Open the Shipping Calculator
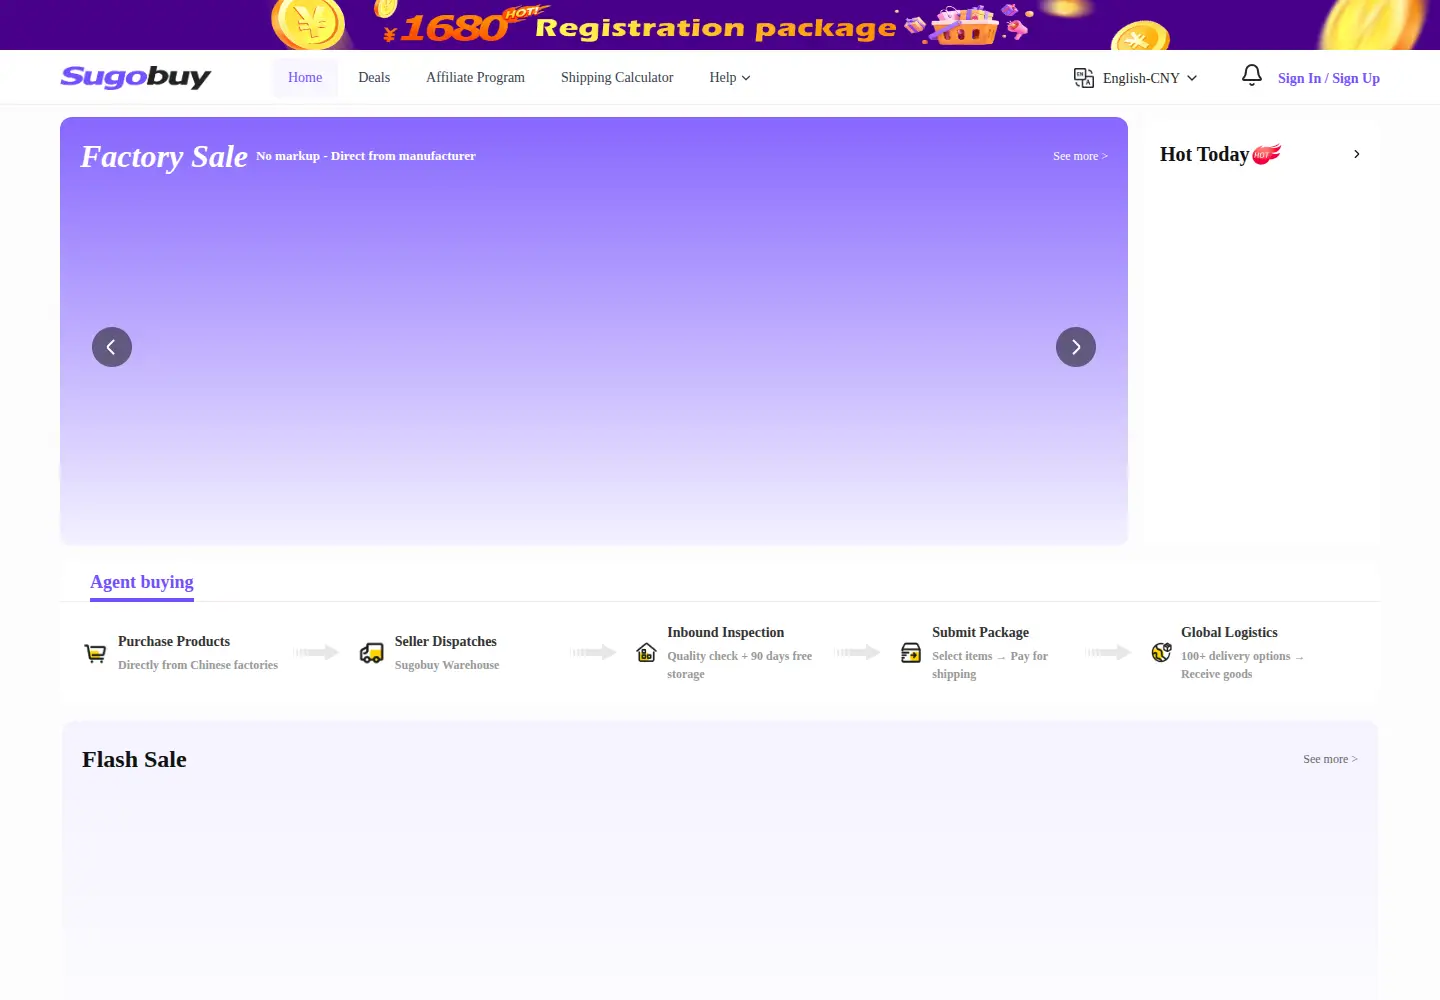The height and width of the screenshot is (1000, 1440). (x=617, y=77)
